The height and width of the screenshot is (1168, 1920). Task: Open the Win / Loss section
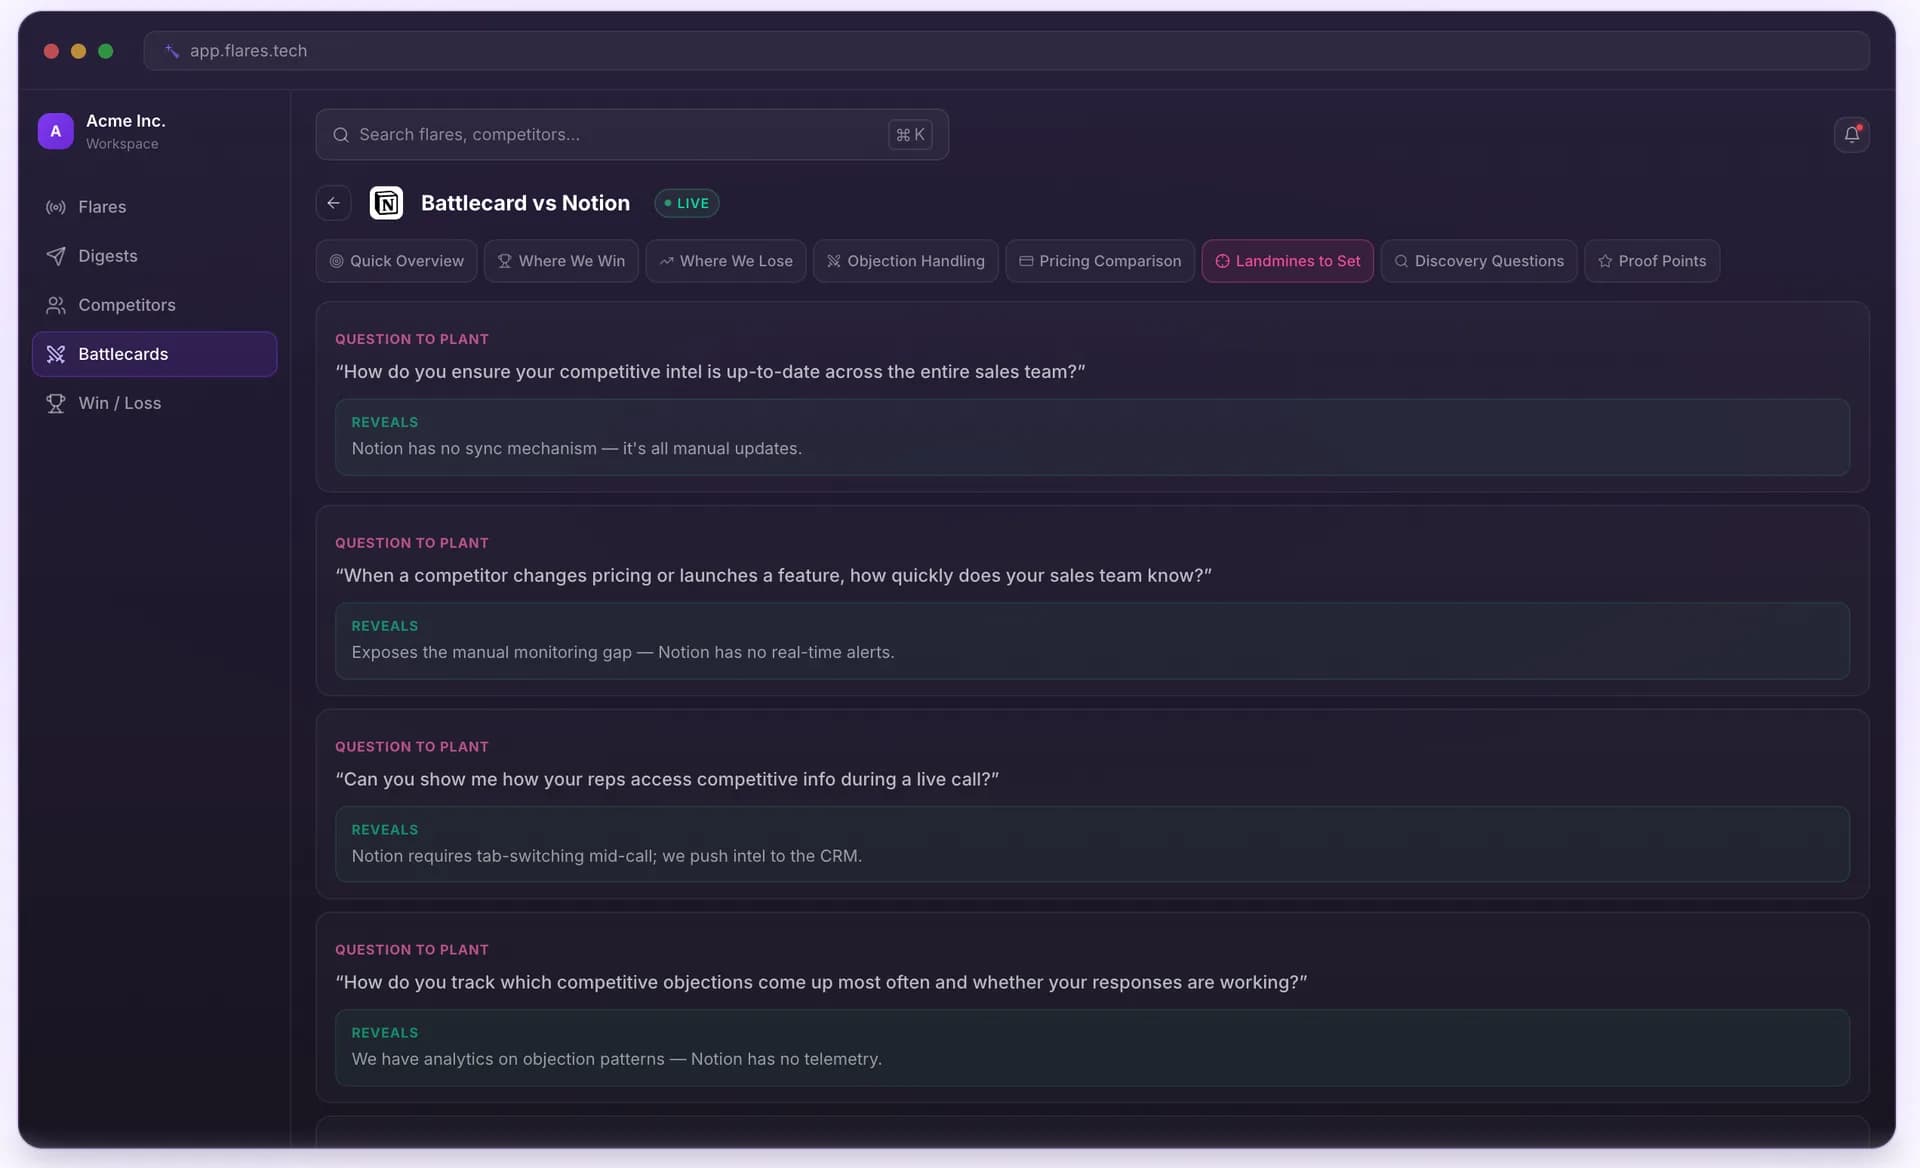[x=155, y=403]
